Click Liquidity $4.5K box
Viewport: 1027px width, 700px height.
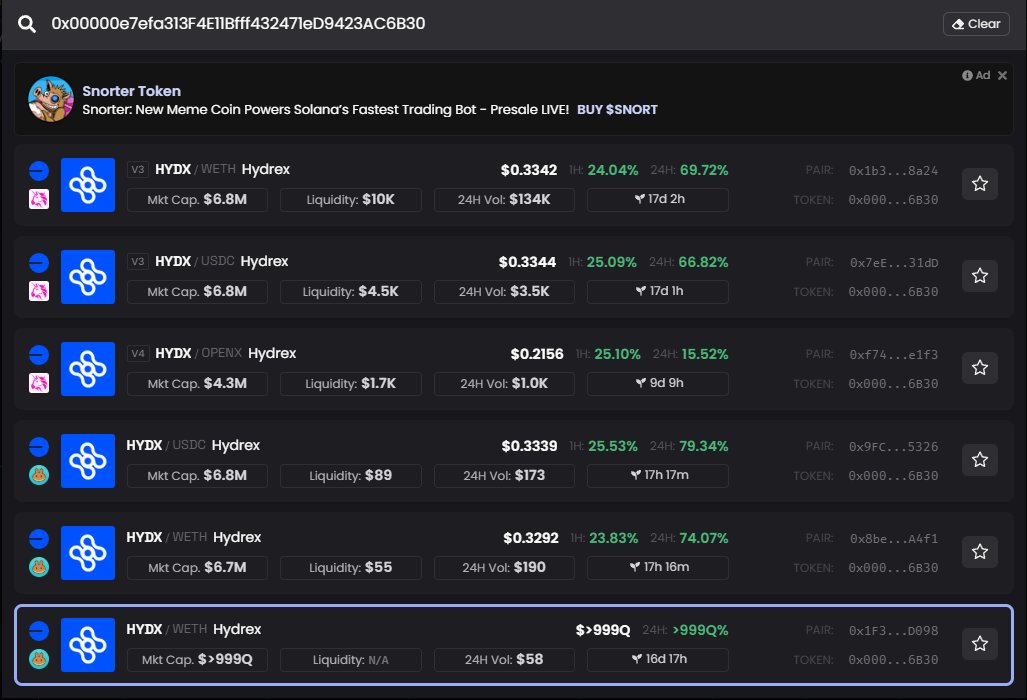coord(351,291)
